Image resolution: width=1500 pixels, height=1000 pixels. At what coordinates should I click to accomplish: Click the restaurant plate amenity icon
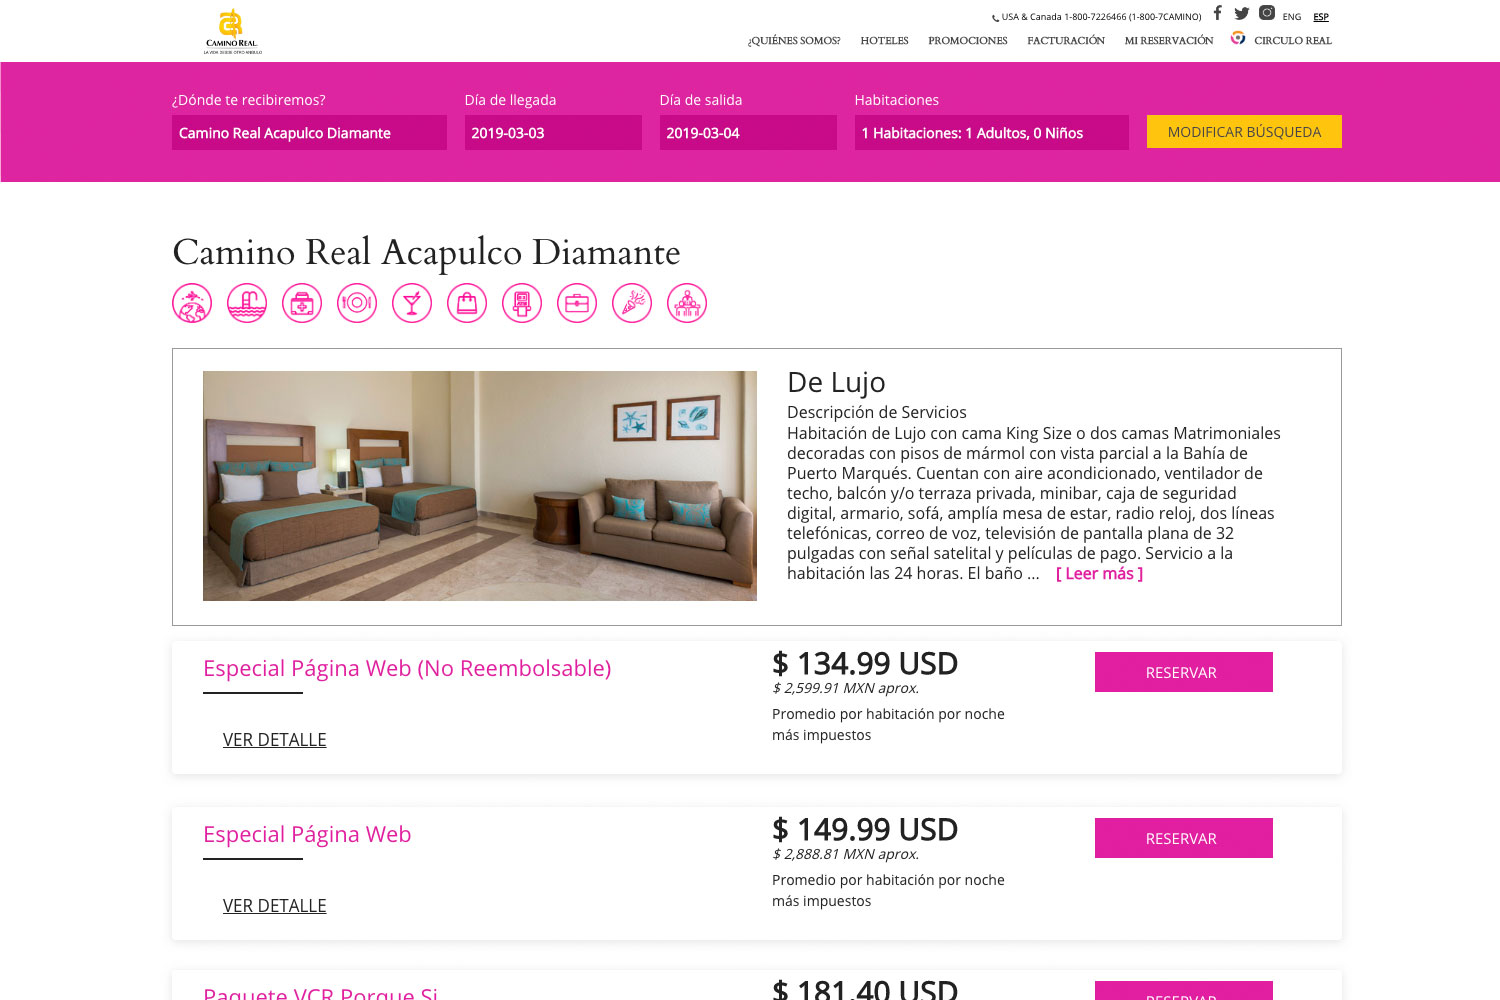coord(357,303)
